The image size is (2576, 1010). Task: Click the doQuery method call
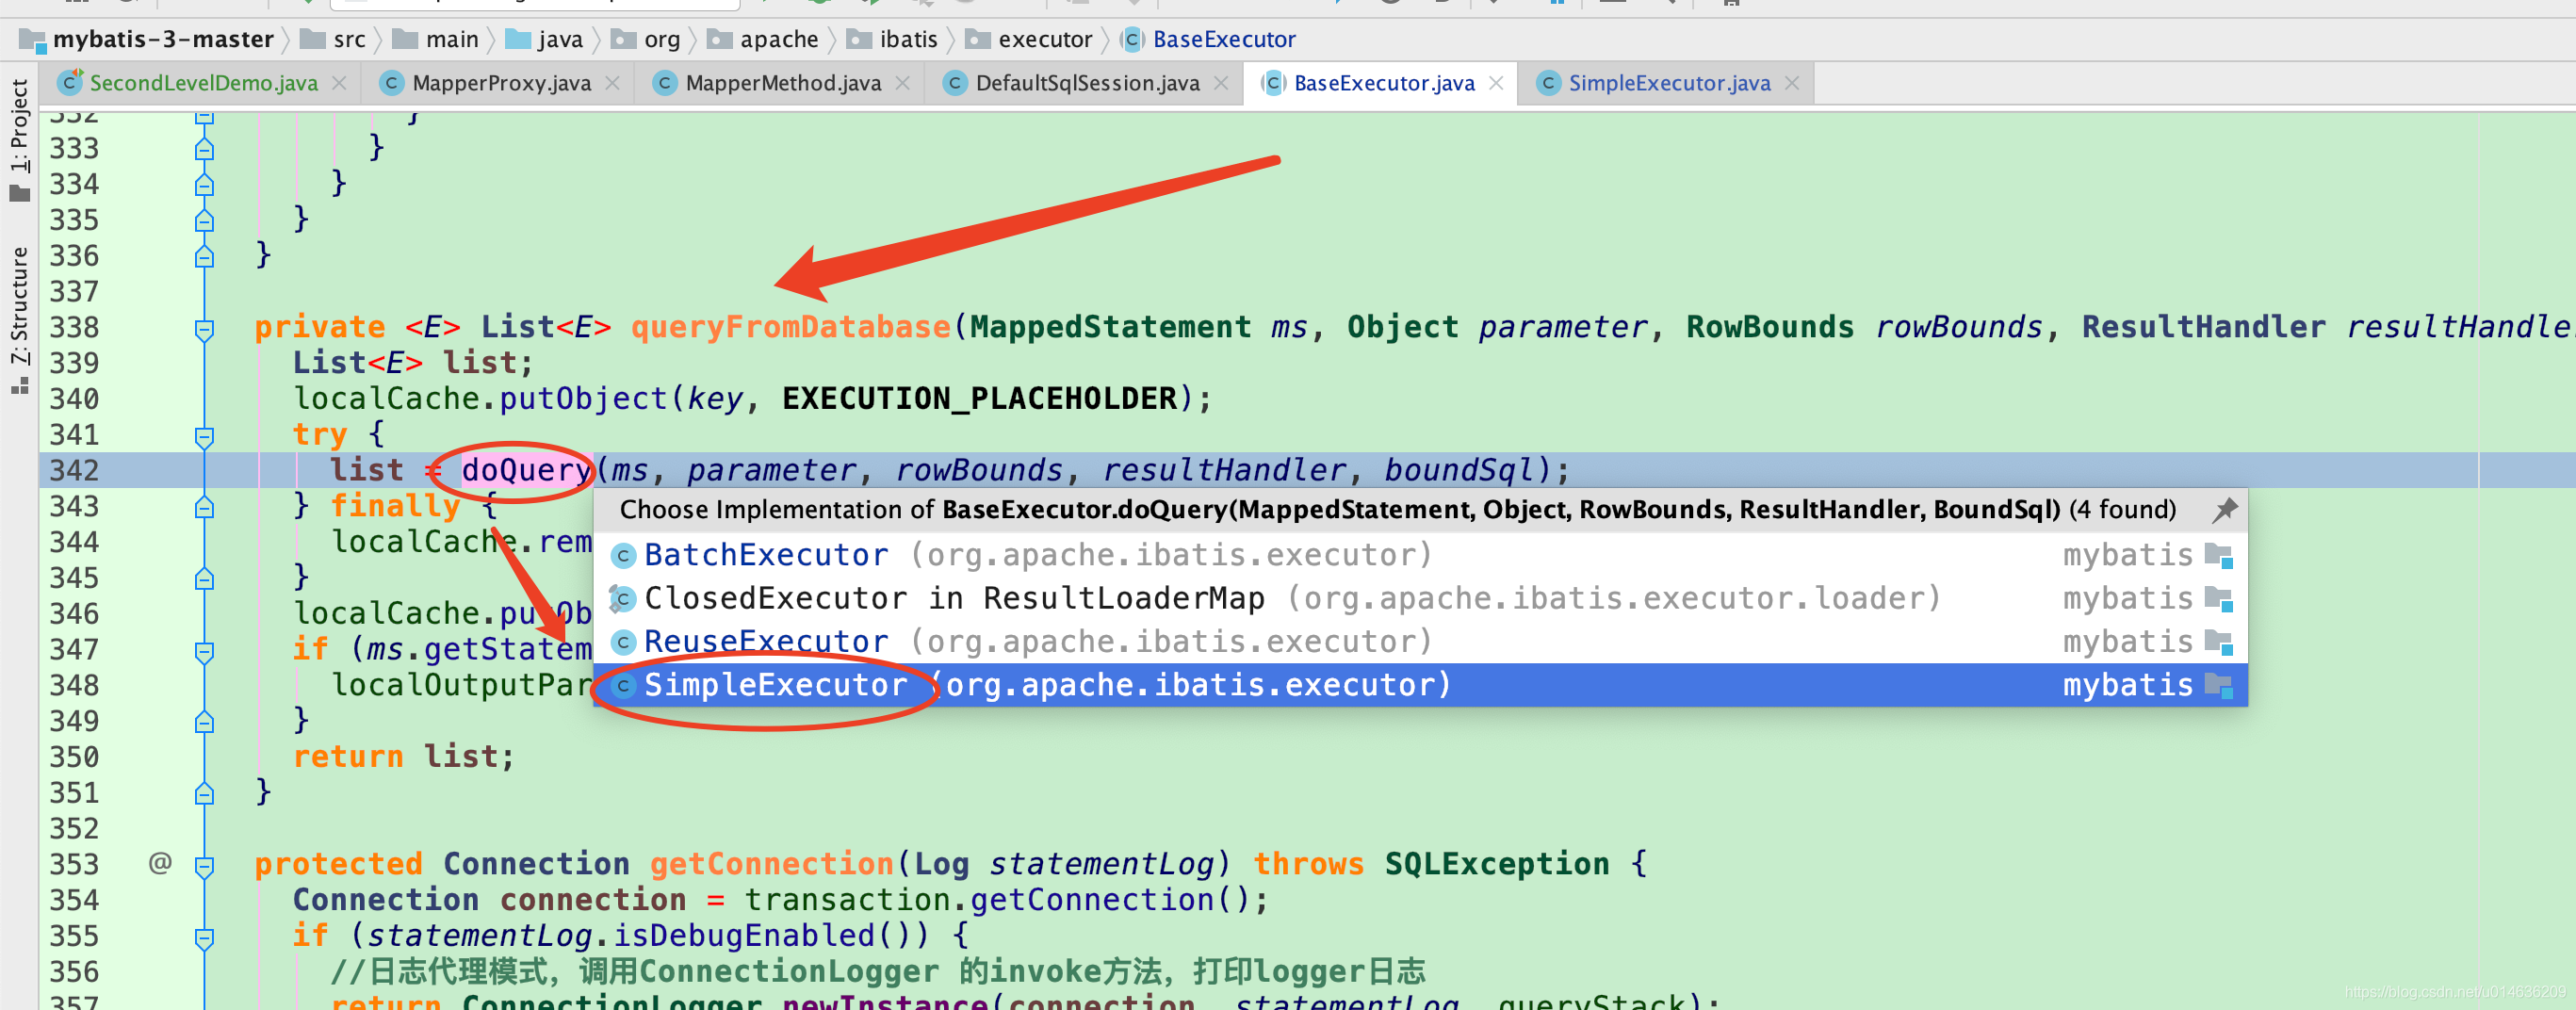(x=526, y=470)
